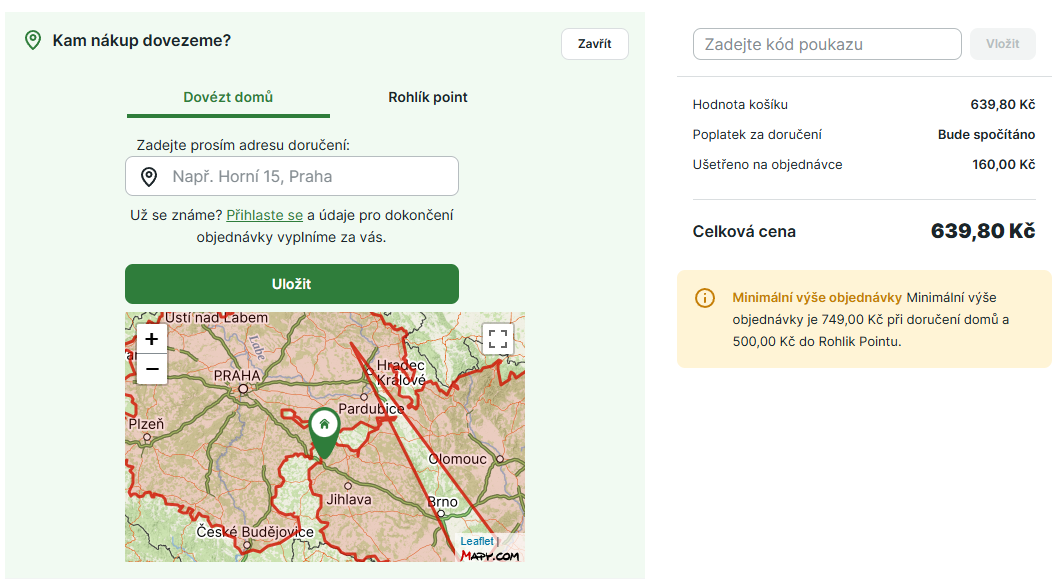The height and width of the screenshot is (587, 1060).
Task: Click Olomouc on the map
Action: point(457,459)
